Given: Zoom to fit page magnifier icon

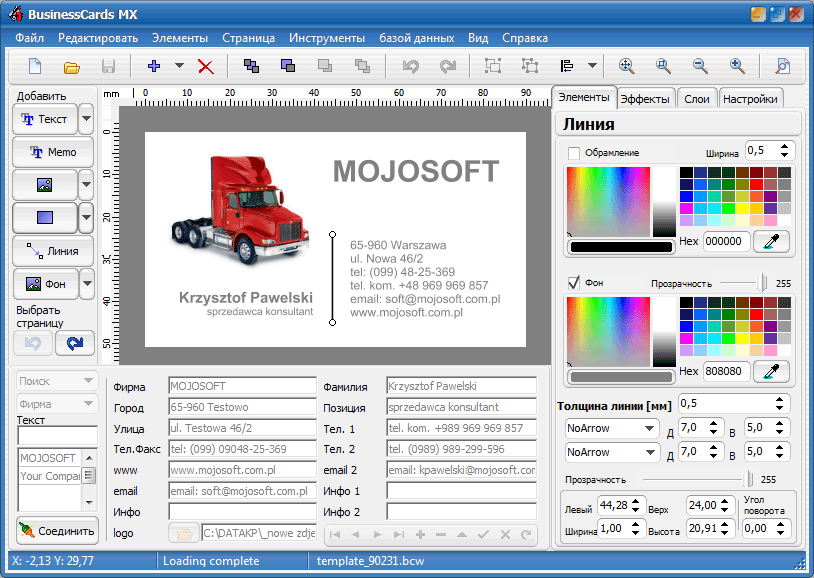Looking at the screenshot, I should coord(627,66).
